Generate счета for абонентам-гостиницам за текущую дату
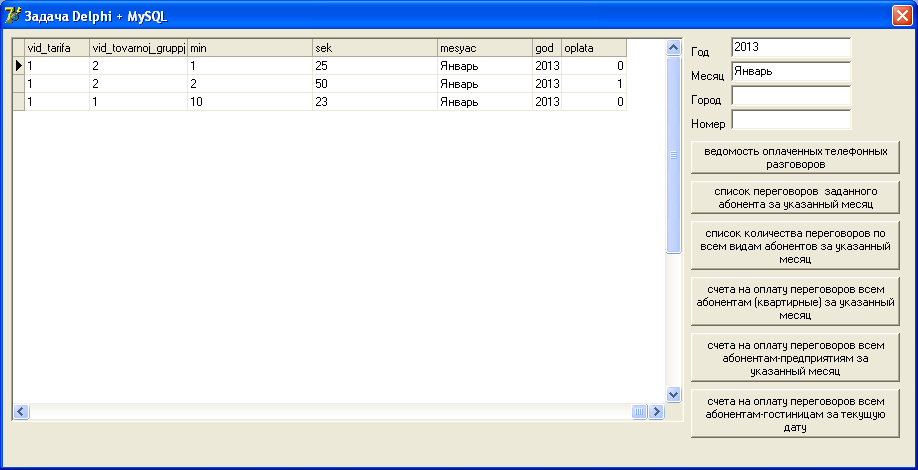This screenshot has height=470, width=918. point(795,413)
